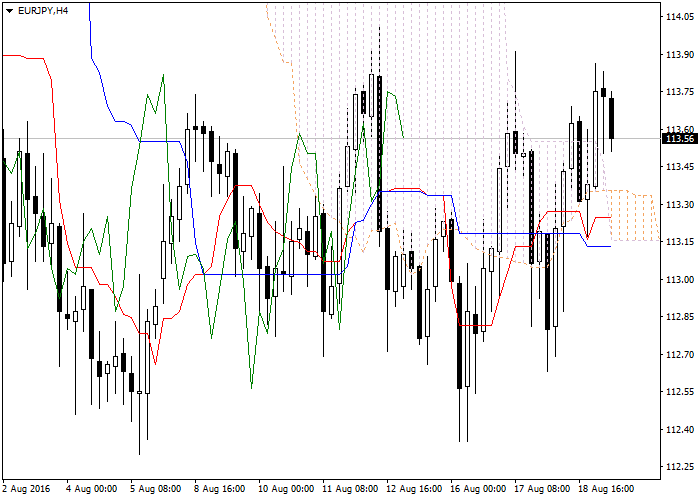Click the current price label 113.56
The height and width of the screenshot is (500, 700).
[x=680, y=139]
